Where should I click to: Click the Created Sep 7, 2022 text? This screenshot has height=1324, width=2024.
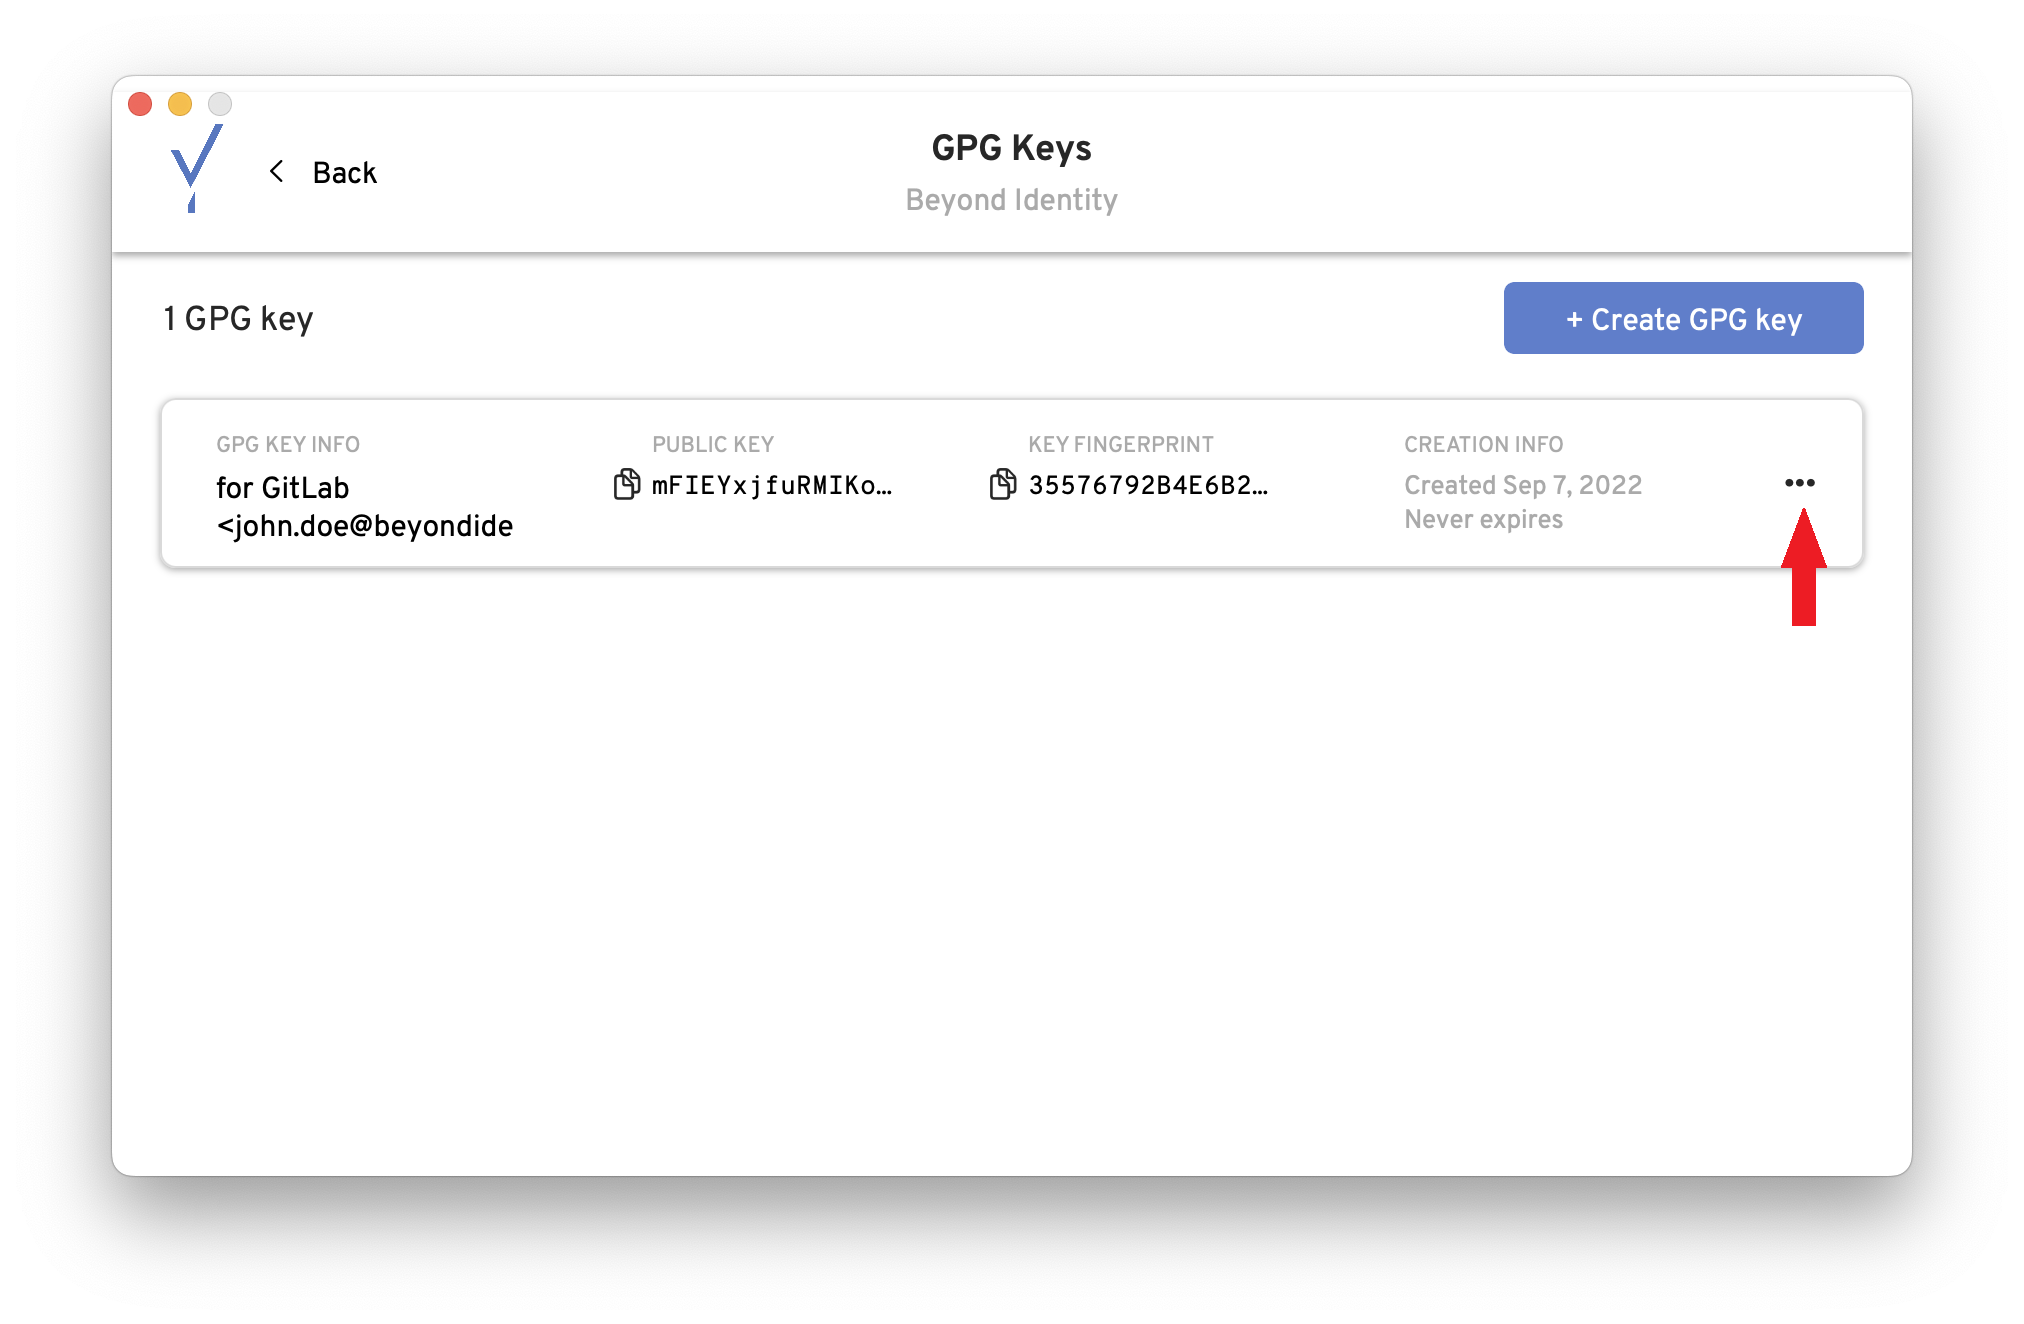[1523, 484]
